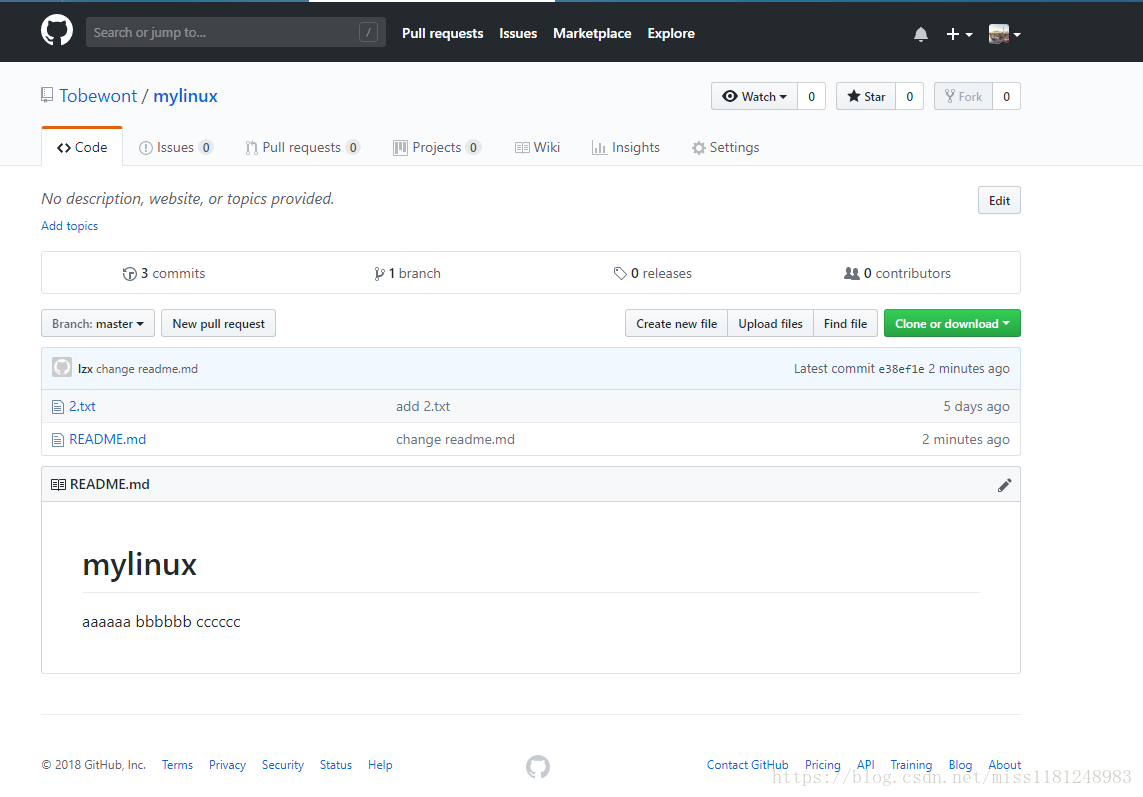The width and height of the screenshot is (1143, 797).
Task: Switch to the repository Issues tab
Action: tap(176, 147)
